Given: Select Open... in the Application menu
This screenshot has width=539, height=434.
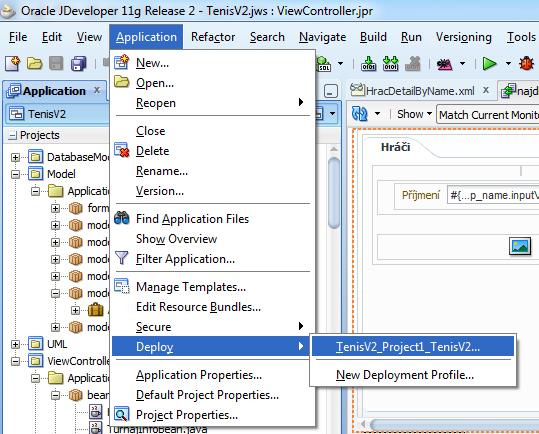Looking at the screenshot, I should [212, 83].
